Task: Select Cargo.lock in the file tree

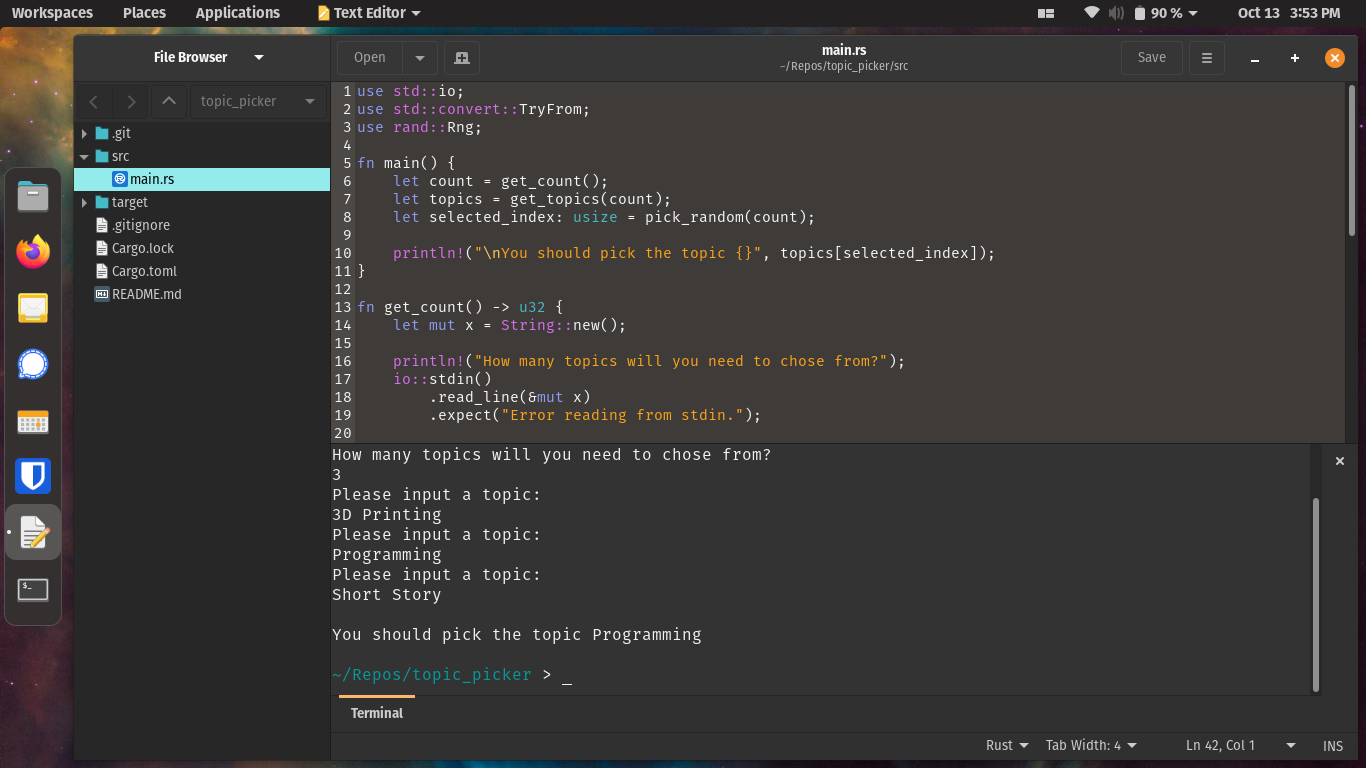Action: (x=202, y=248)
